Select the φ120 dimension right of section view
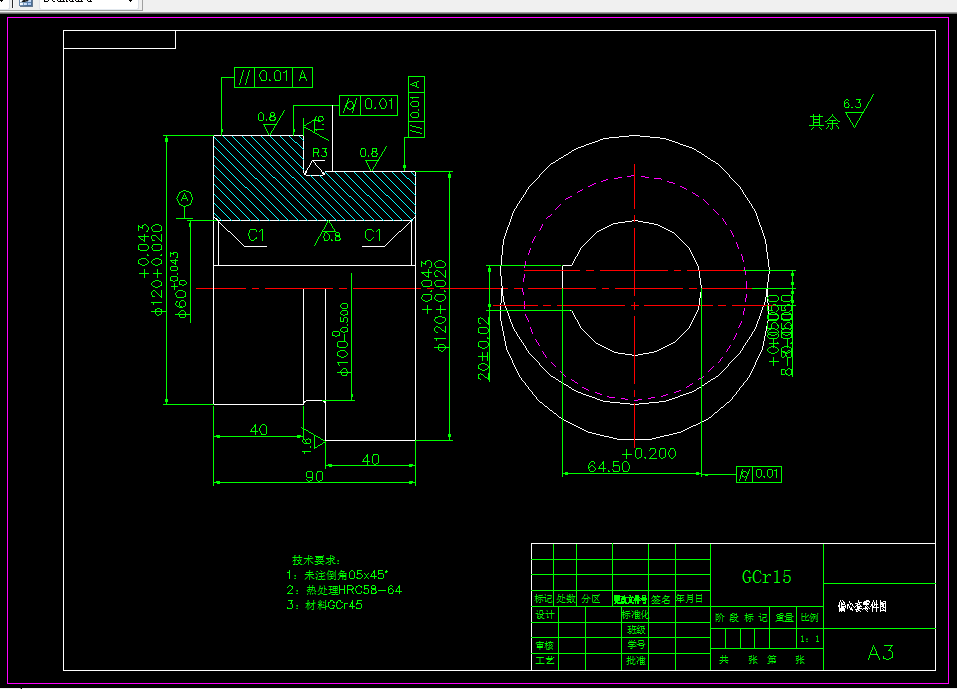Viewport: 957px width, 689px height. pos(434,306)
